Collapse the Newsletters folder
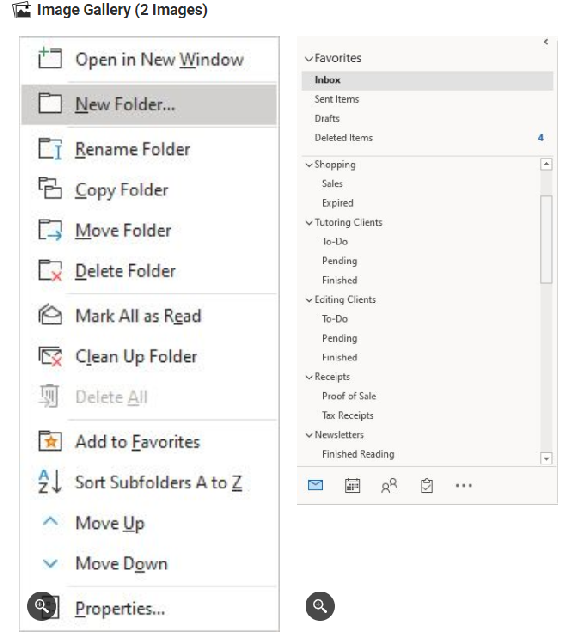Image resolution: width=572 pixels, height=642 pixels. (309, 435)
